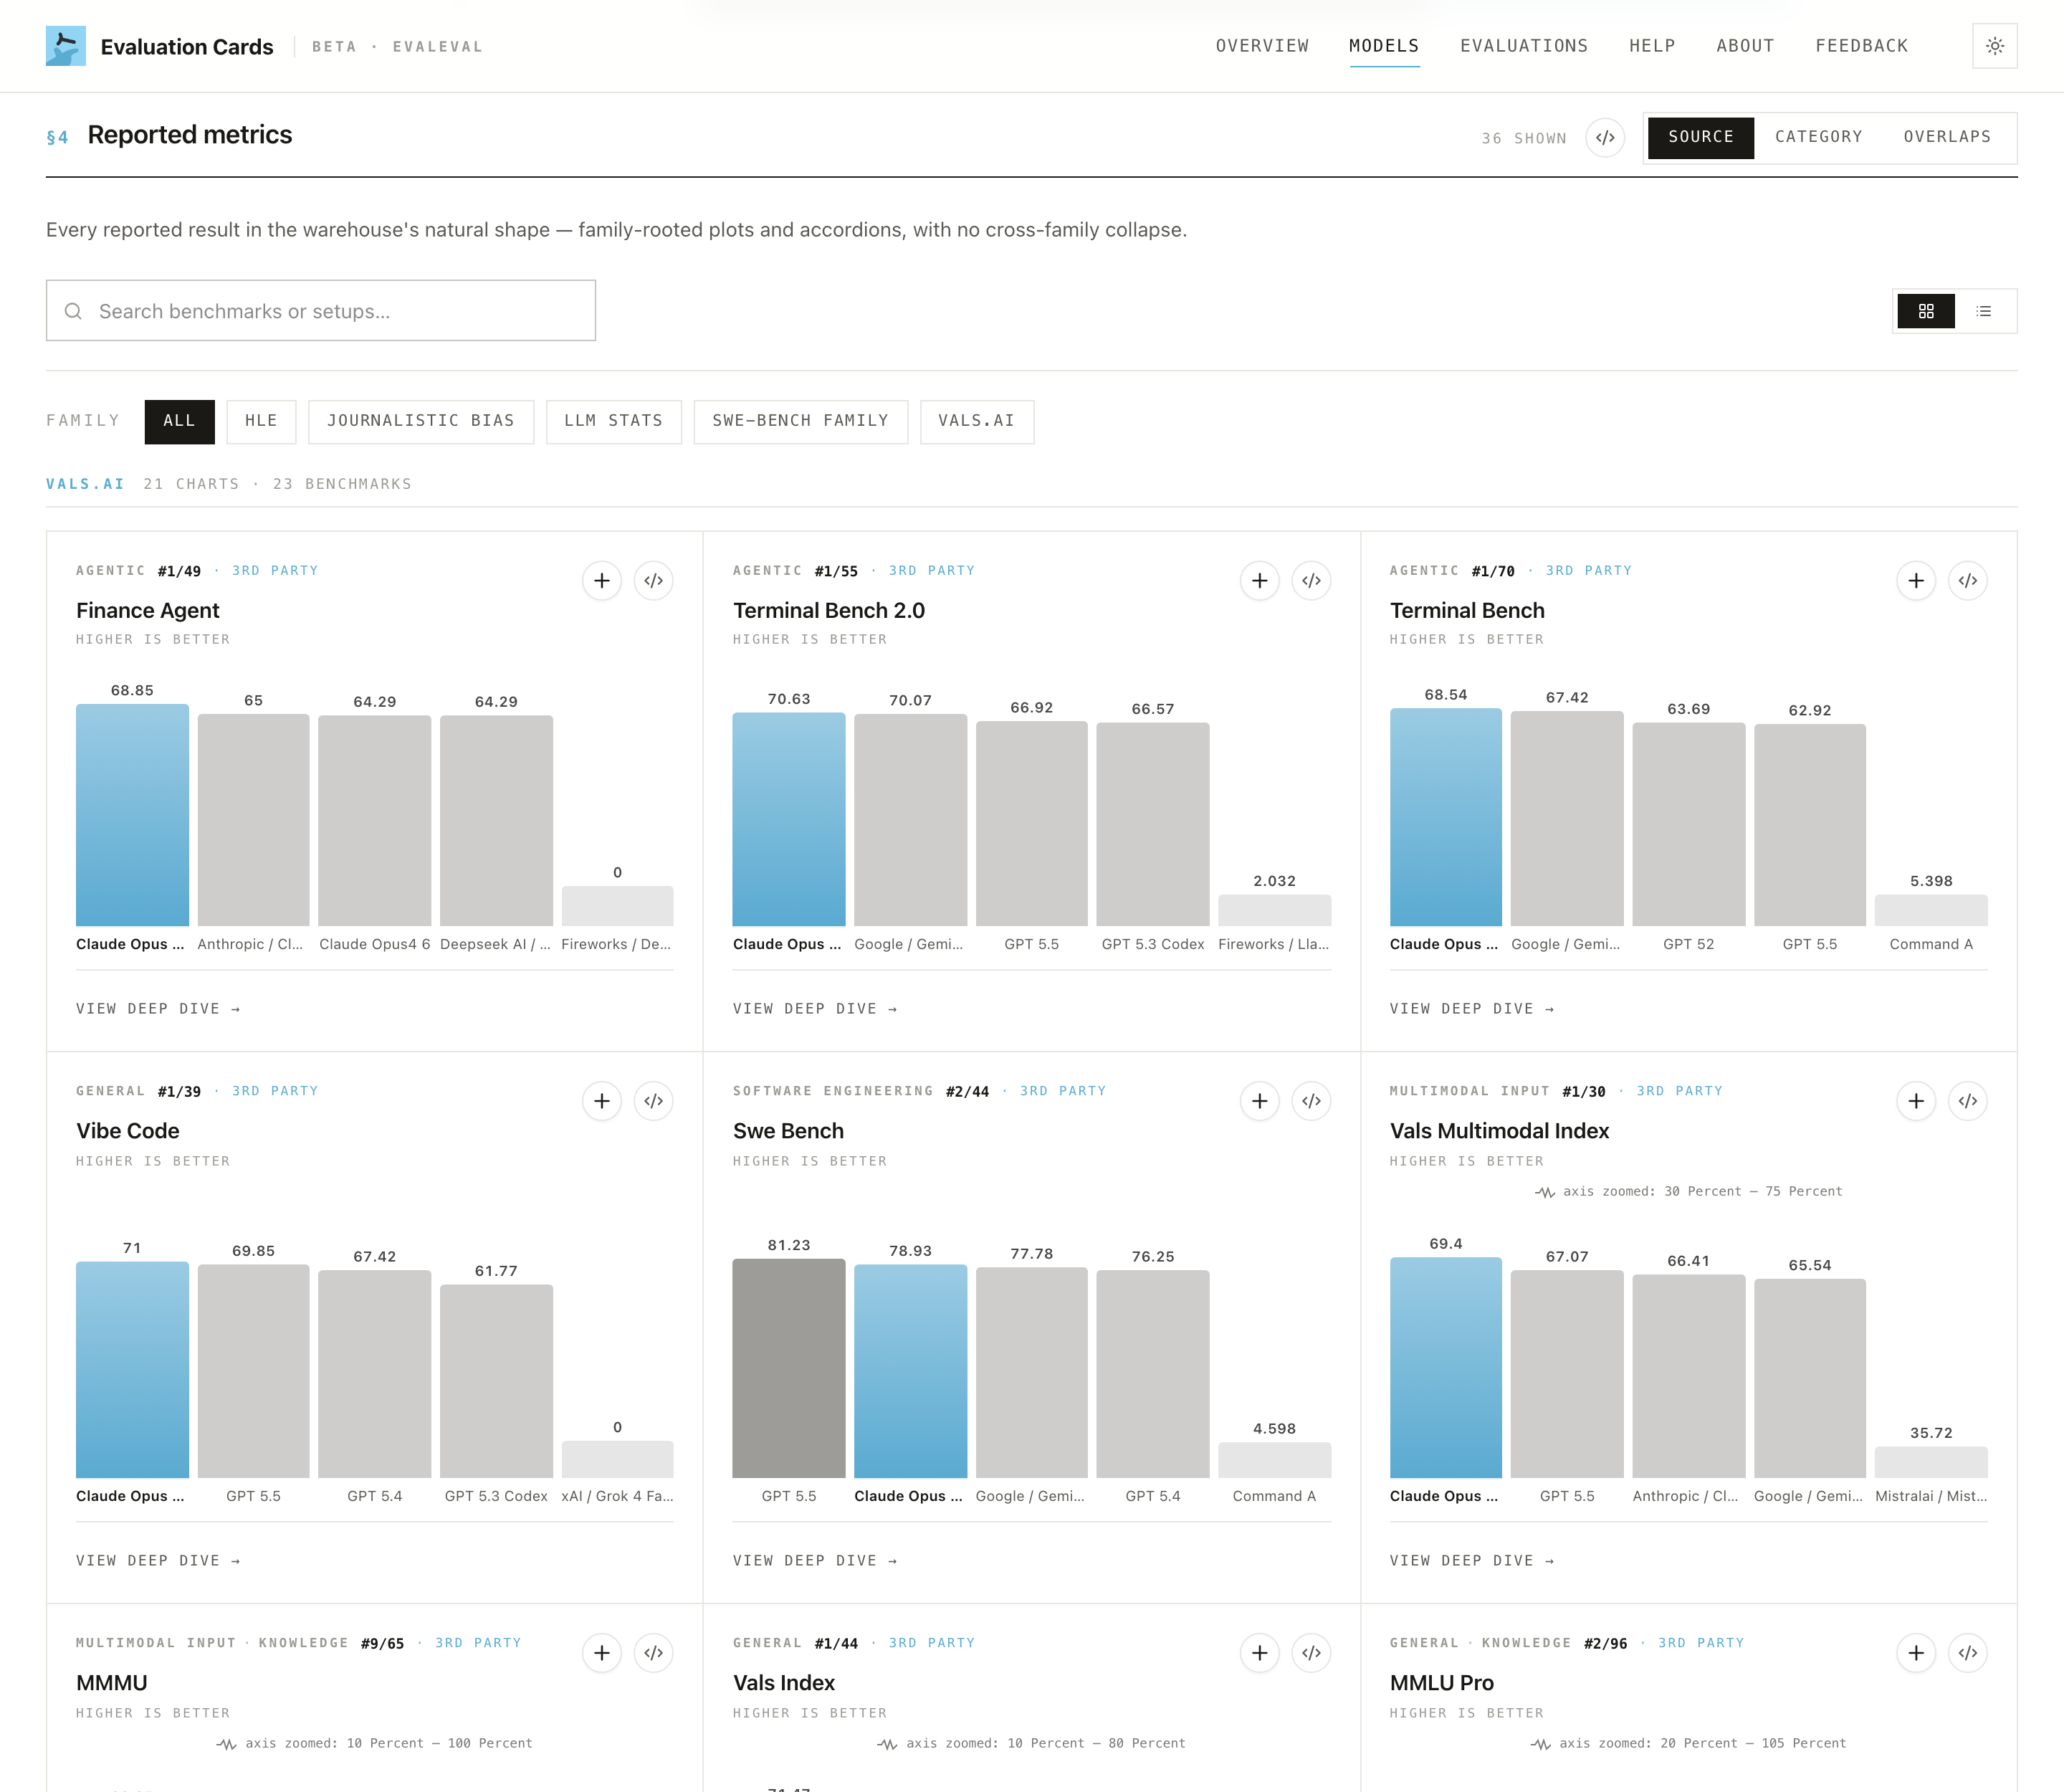
Task: View deep dive for Vibe Code
Action: (x=158, y=1561)
